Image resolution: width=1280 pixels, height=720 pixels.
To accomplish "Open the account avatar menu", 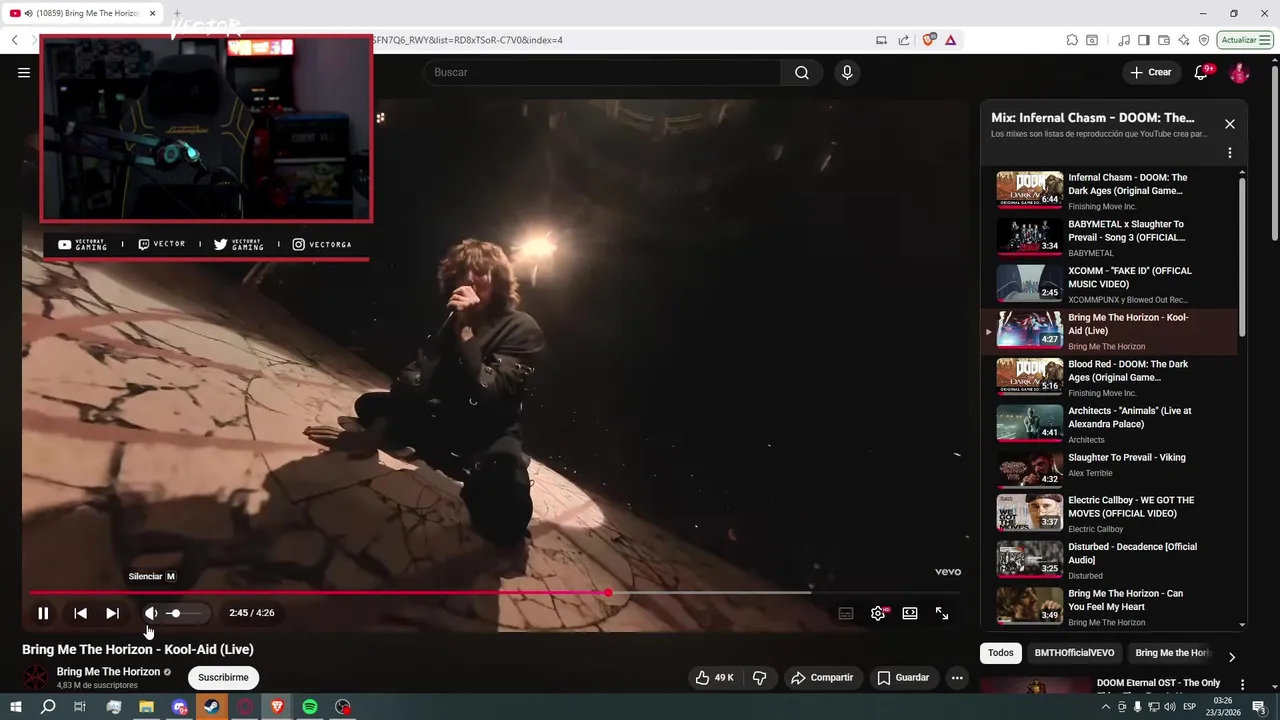I will click(x=1239, y=72).
